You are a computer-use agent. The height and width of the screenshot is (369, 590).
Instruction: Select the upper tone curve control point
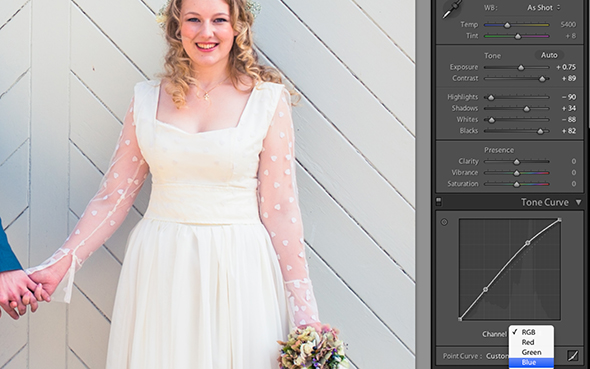tap(528, 243)
